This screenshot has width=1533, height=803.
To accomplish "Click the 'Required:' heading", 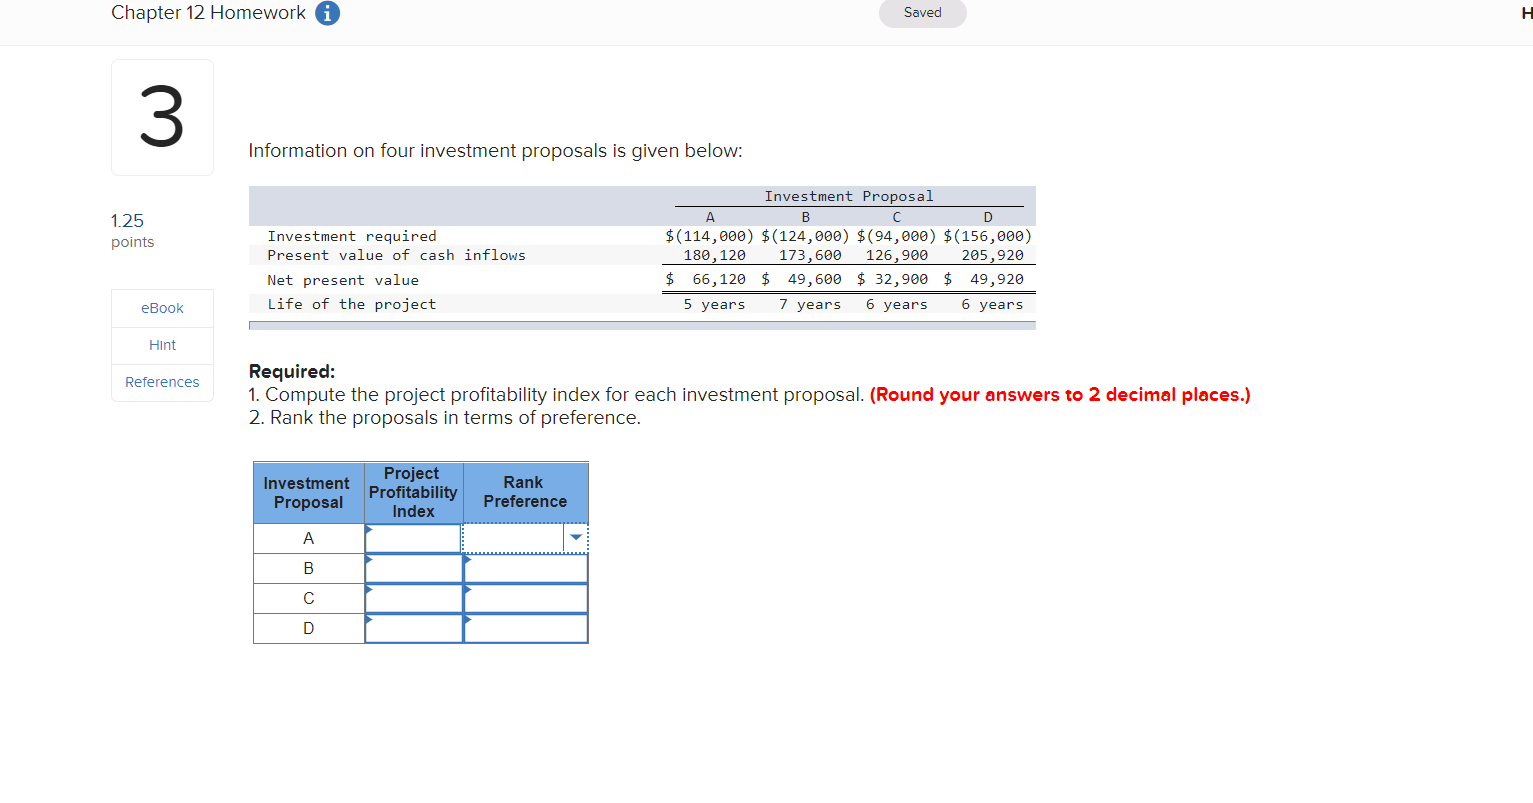I will 292,371.
